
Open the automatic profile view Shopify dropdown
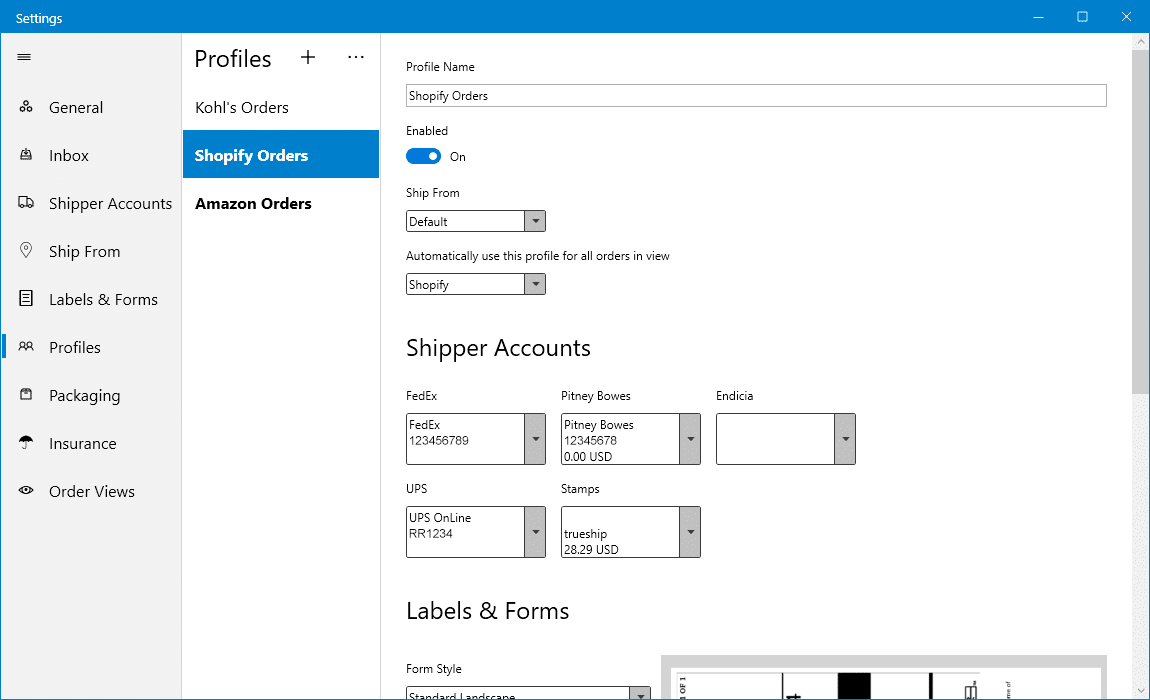475,284
